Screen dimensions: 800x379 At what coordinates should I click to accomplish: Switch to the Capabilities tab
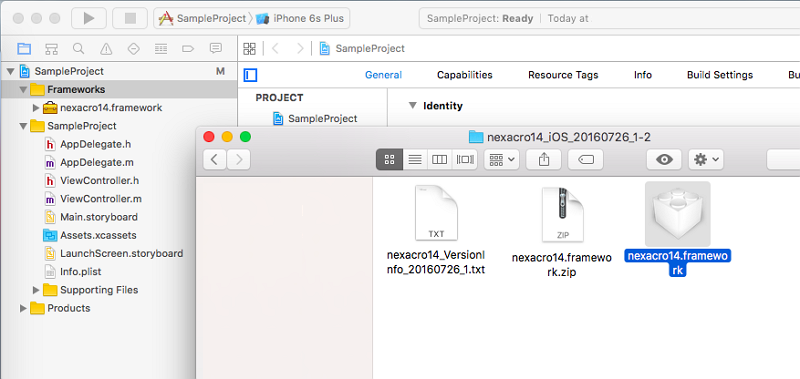pos(465,75)
